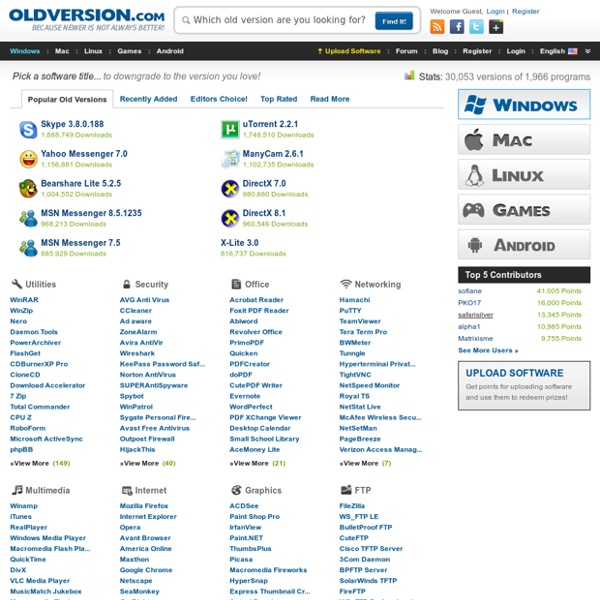The height and width of the screenshot is (600, 600).
Task: Expand View More under Utilities
Action: (x=40, y=463)
